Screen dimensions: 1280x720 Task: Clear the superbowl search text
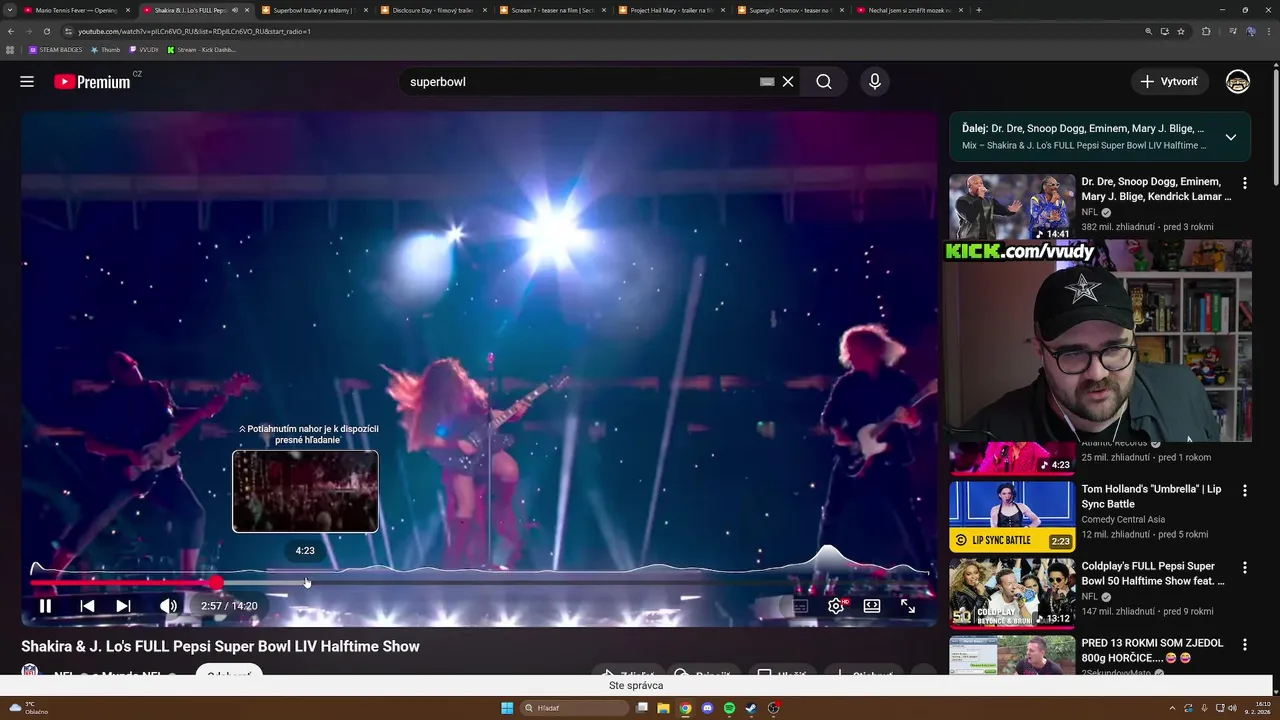pos(788,82)
